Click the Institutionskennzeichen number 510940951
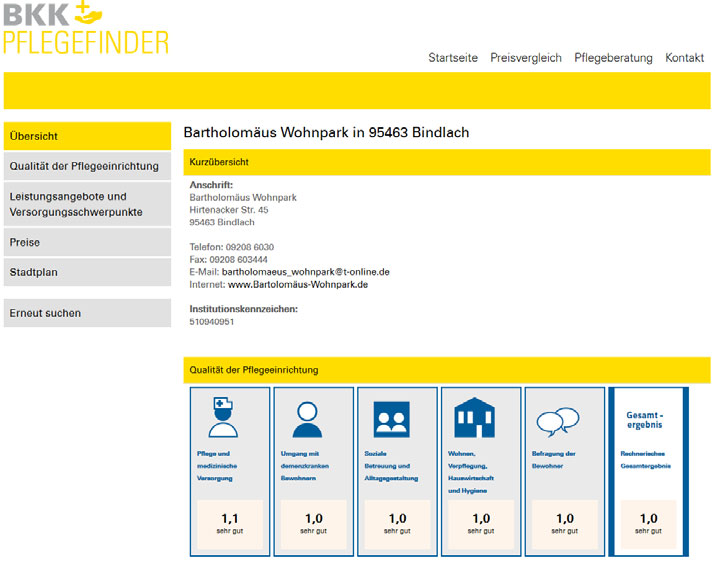The height and width of the screenshot is (562, 715). coord(212,322)
